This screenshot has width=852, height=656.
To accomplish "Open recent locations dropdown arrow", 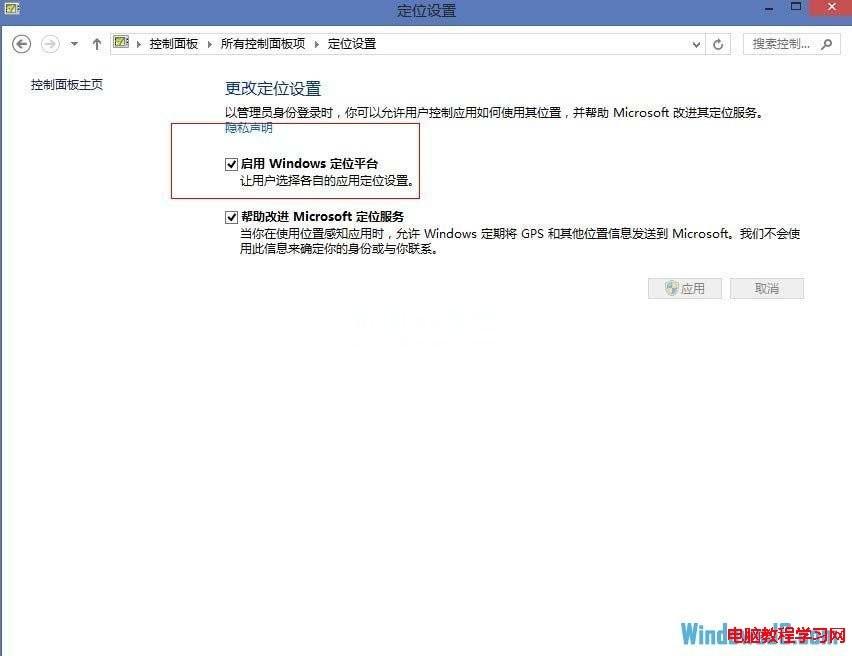I will coord(74,44).
